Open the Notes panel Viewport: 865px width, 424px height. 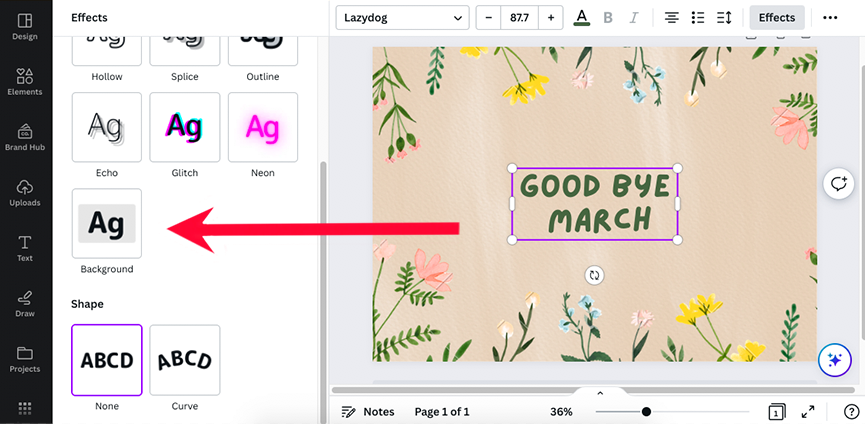point(368,412)
